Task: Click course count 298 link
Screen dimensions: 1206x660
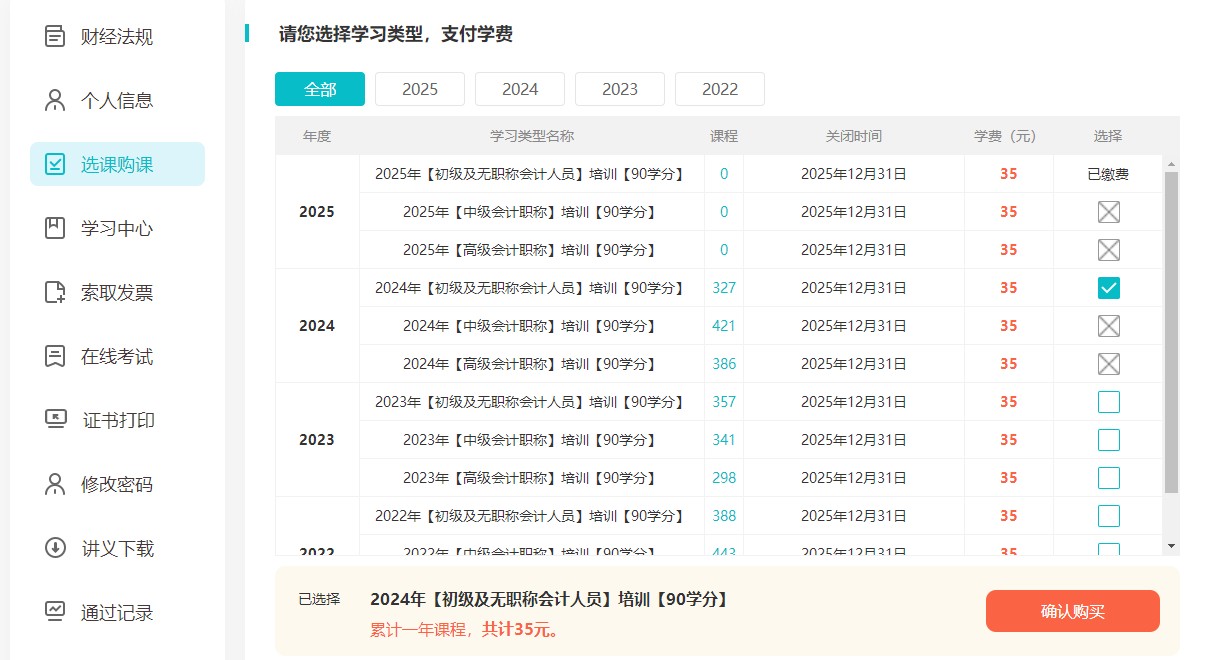Action: pyautogui.click(x=724, y=478)
